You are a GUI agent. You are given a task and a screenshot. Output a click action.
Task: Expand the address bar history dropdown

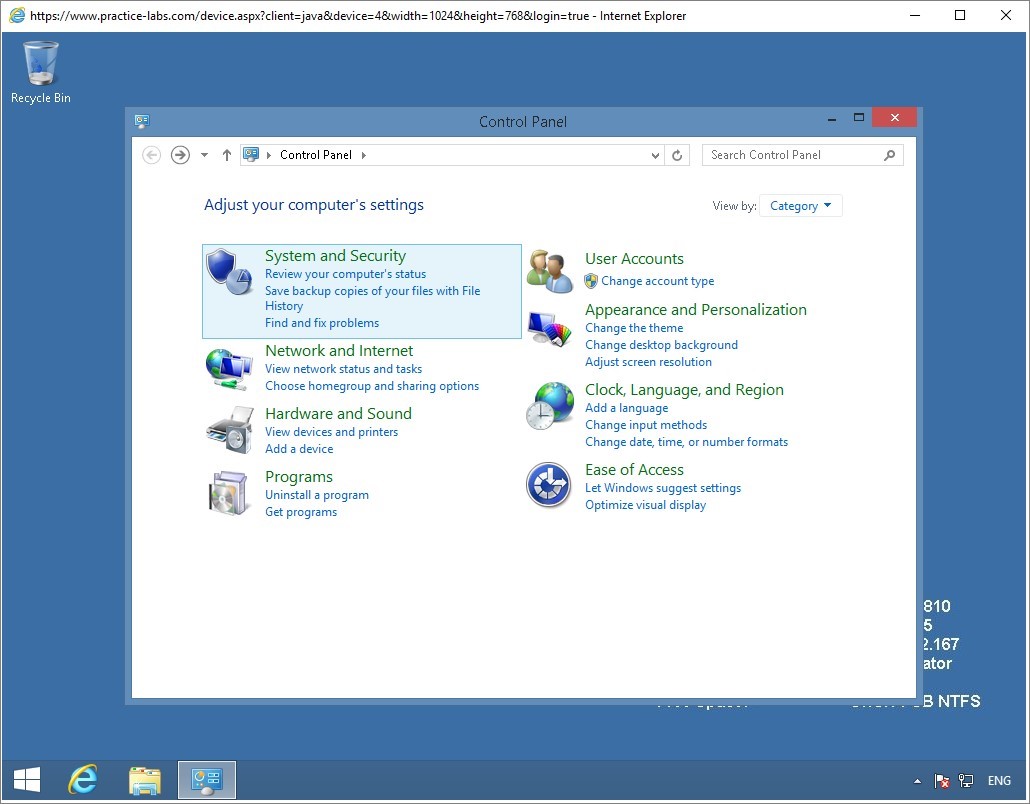coord(655,155)
